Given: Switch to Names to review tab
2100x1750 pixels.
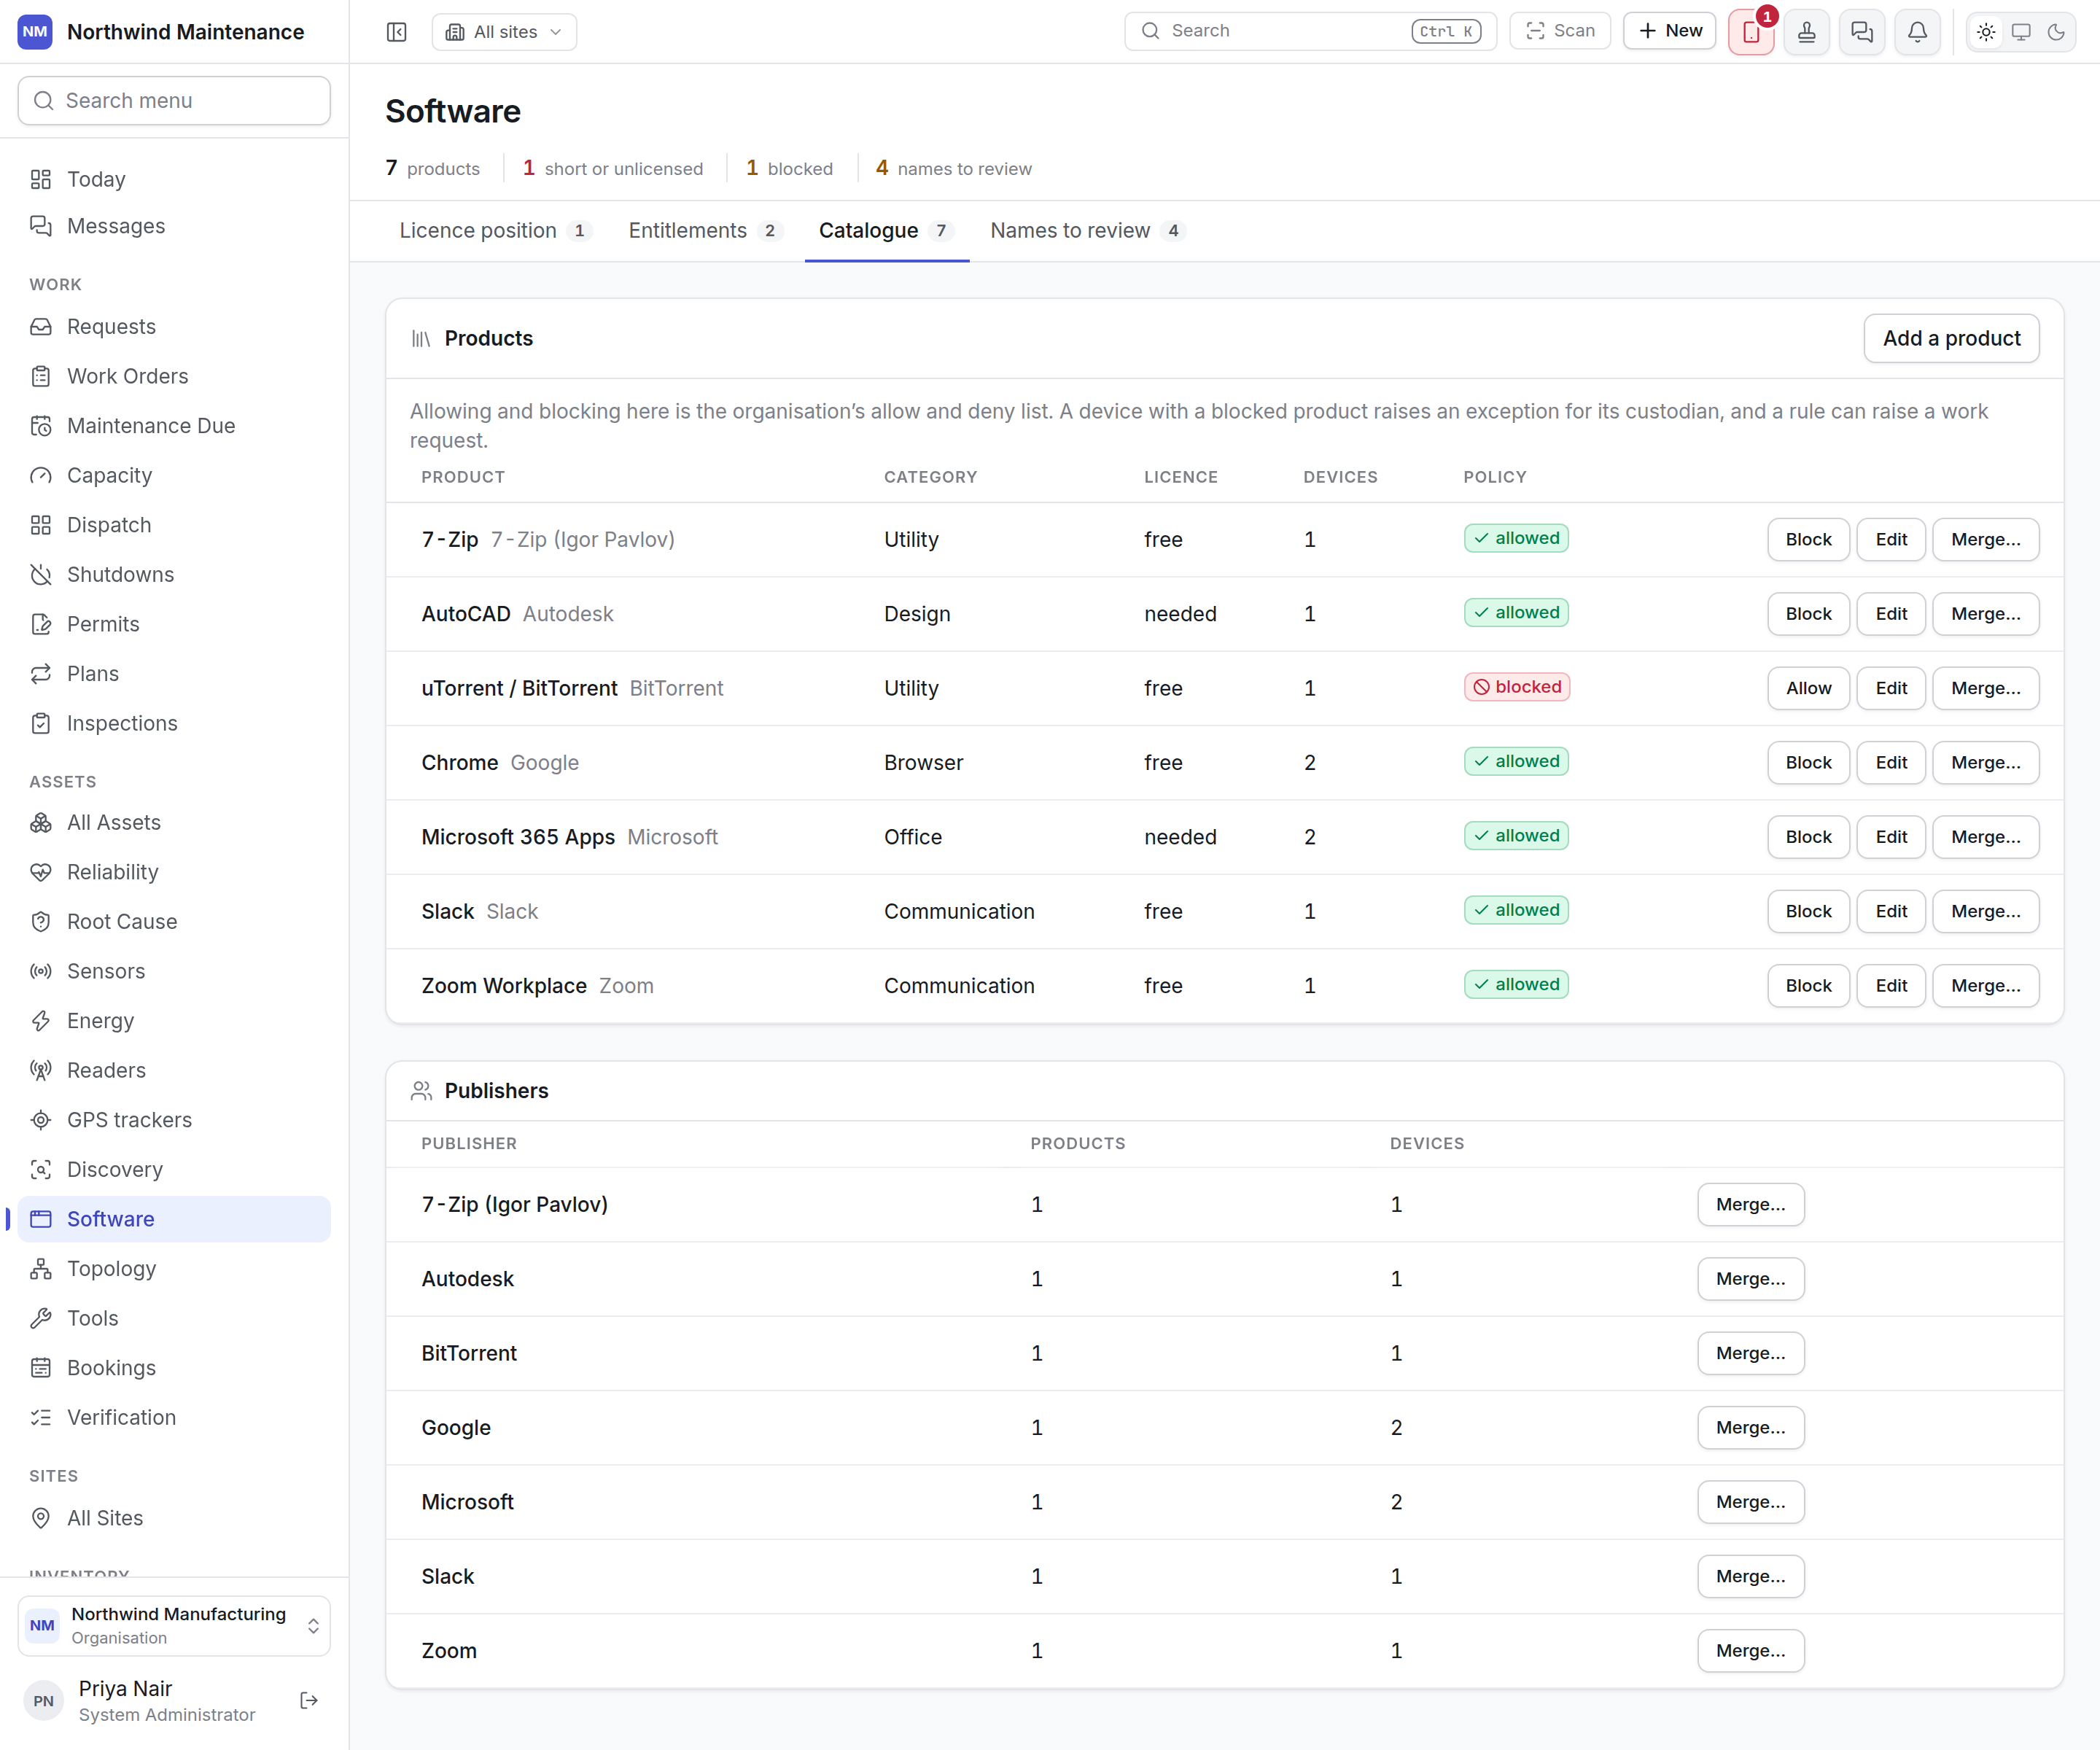Looking at the screenshot, I should (1087, 231).
